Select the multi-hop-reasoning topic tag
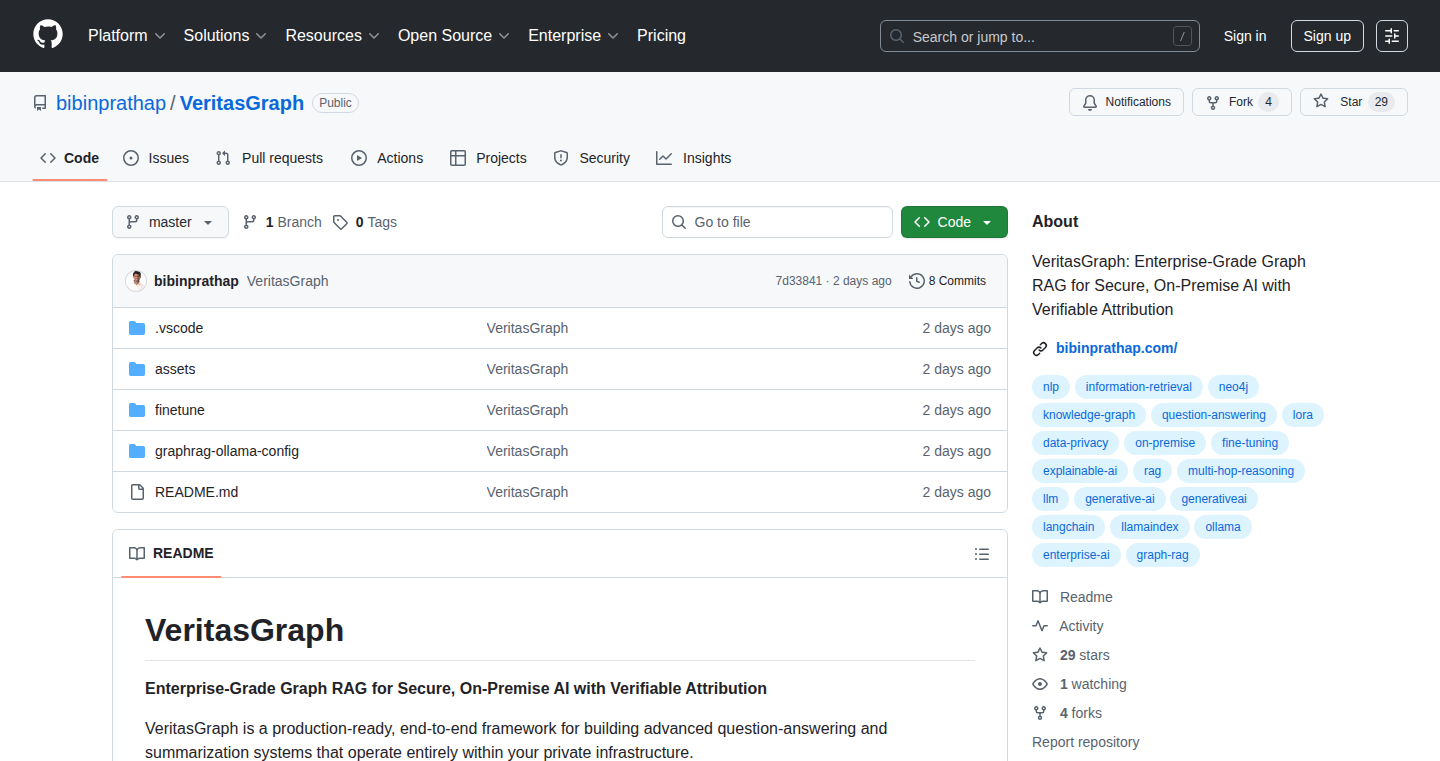Viewport: 1440px width, 761px height. coord(1240,471)
